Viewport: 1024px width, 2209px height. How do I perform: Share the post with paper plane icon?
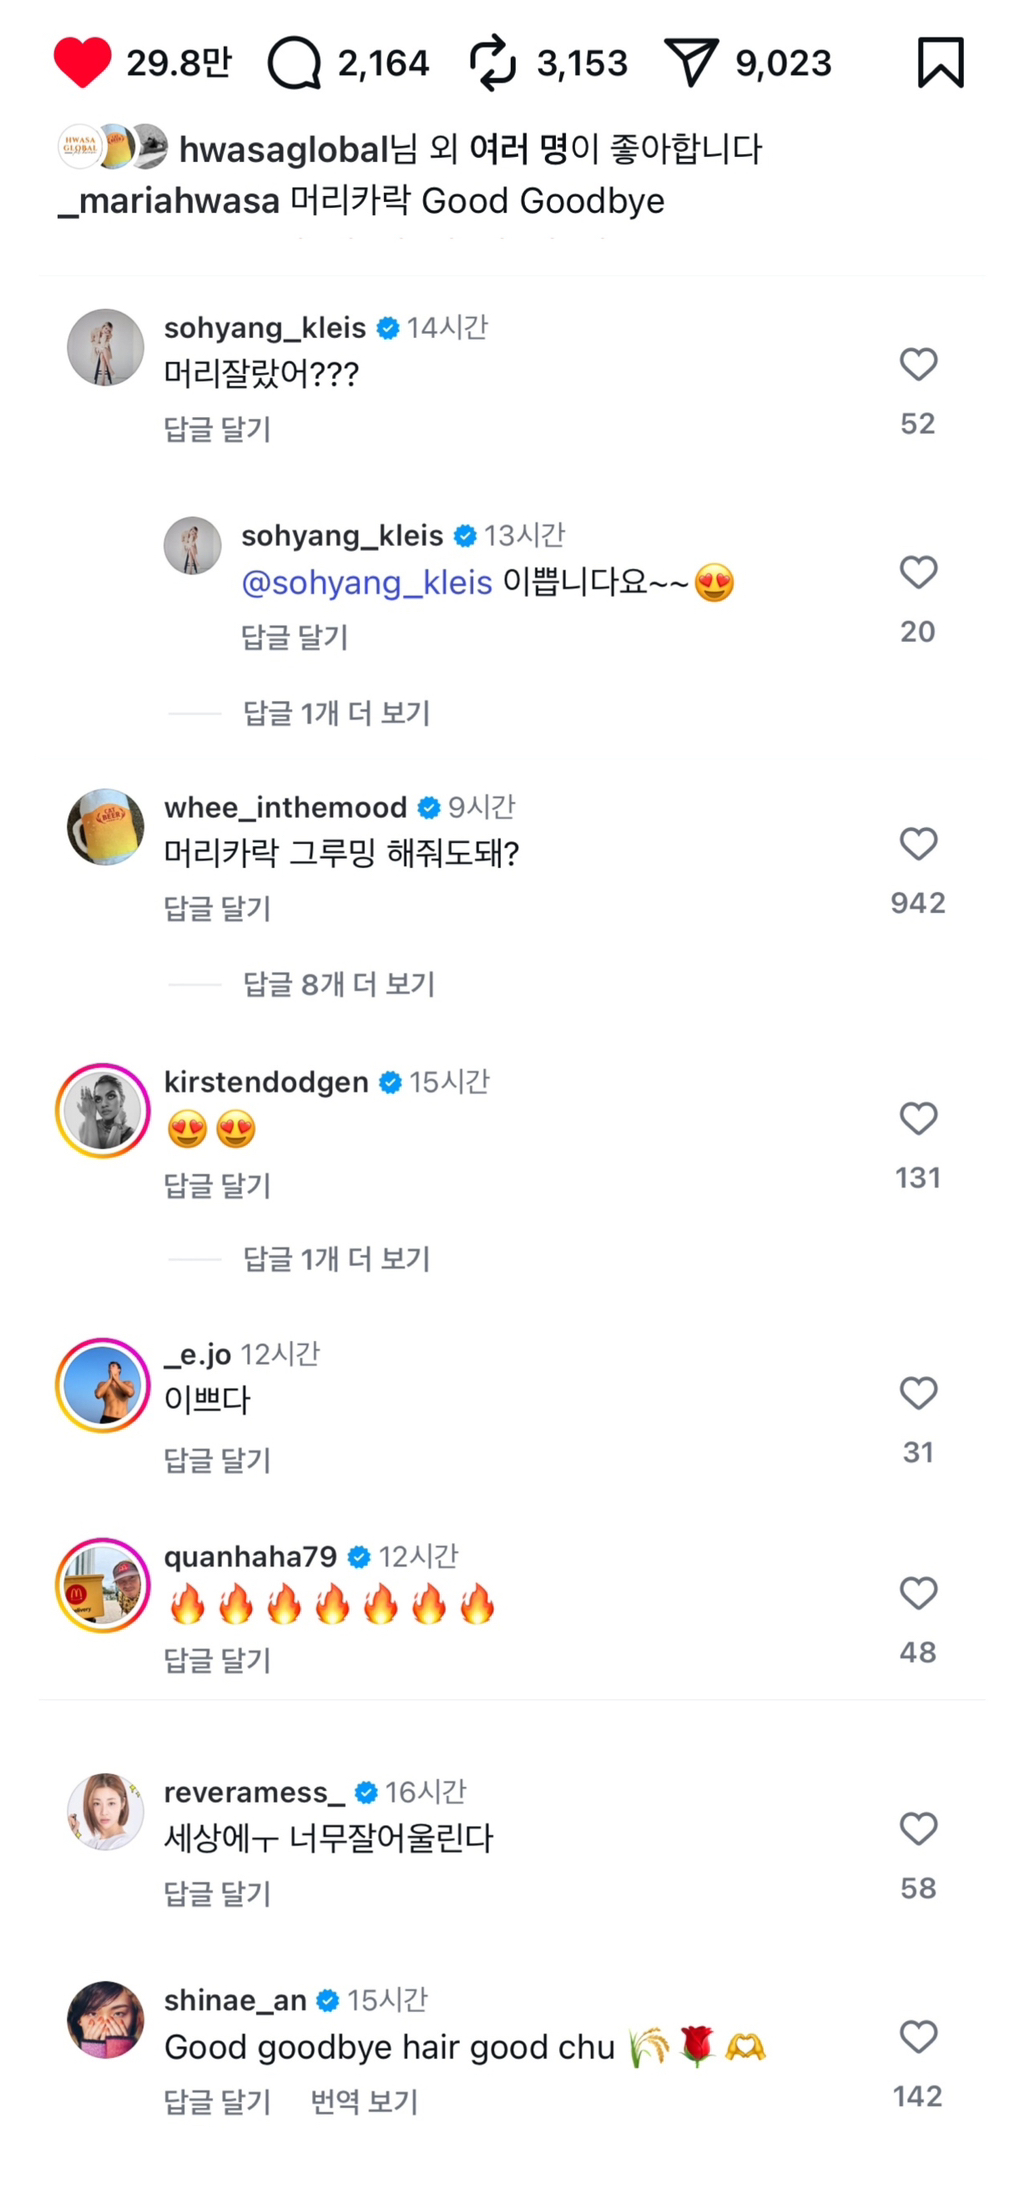pos(691,63)
